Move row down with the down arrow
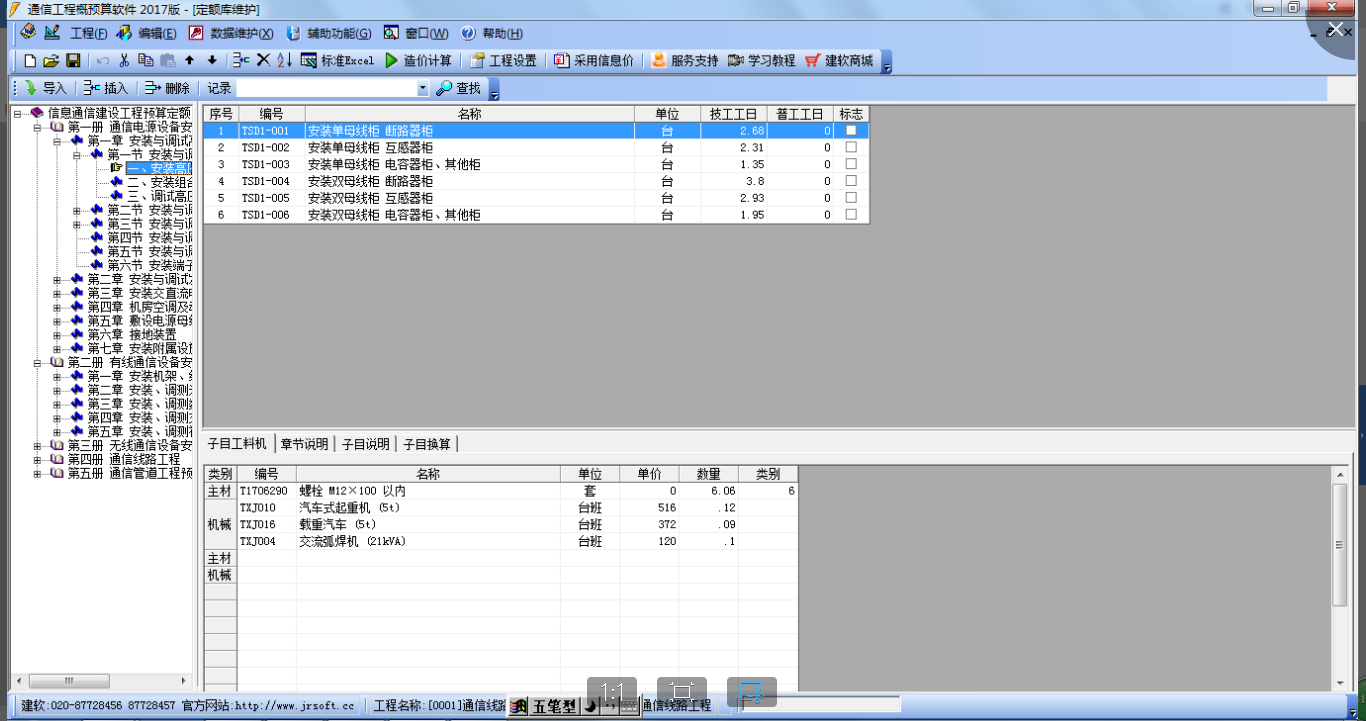The height and width of the screenshot is (721, 1366). (211, 61)
